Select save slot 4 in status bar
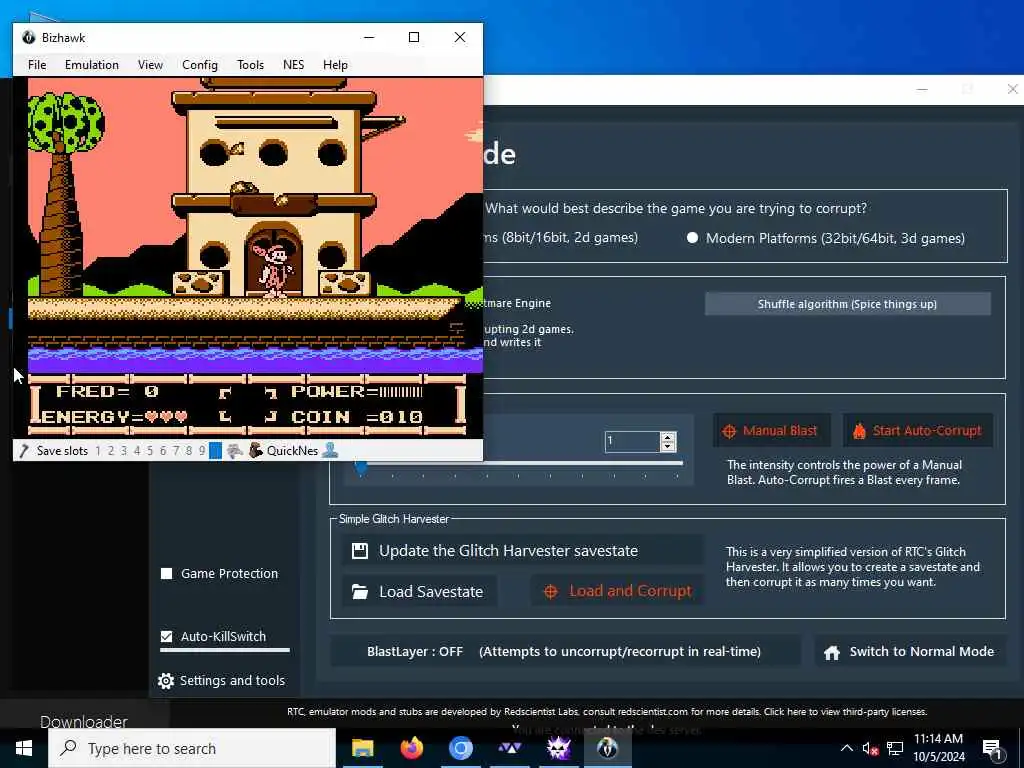 tap(136, 451)
